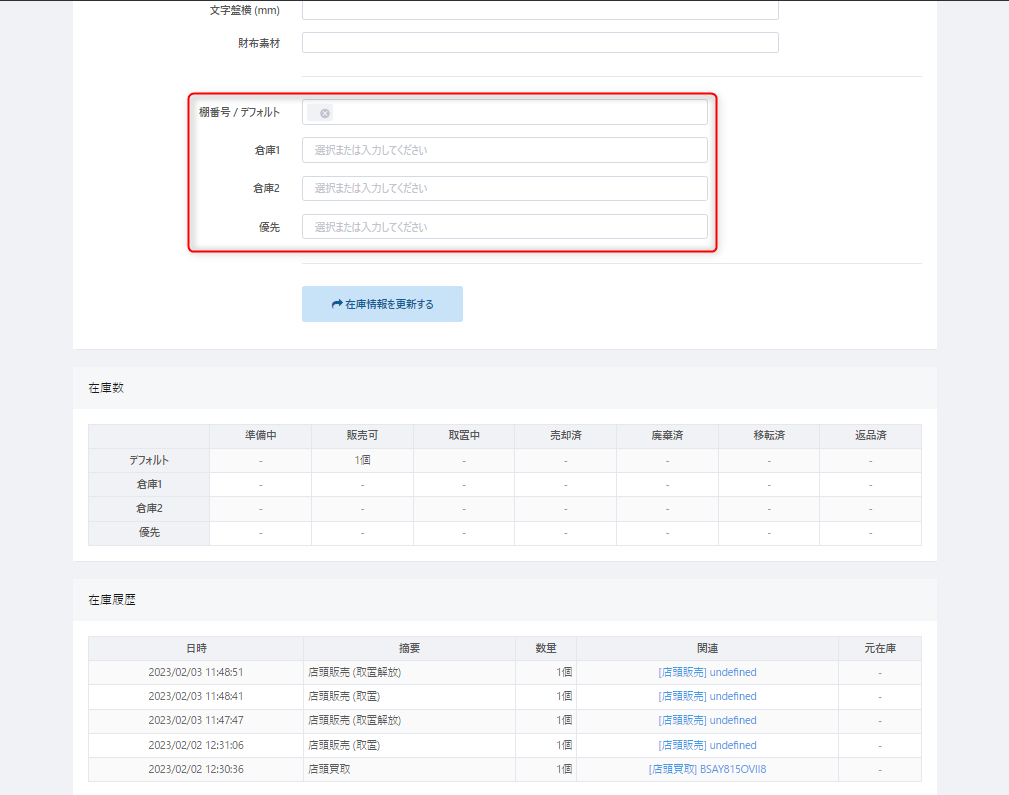
Task: Select the 準備中 column header
Action: point(261,436)
